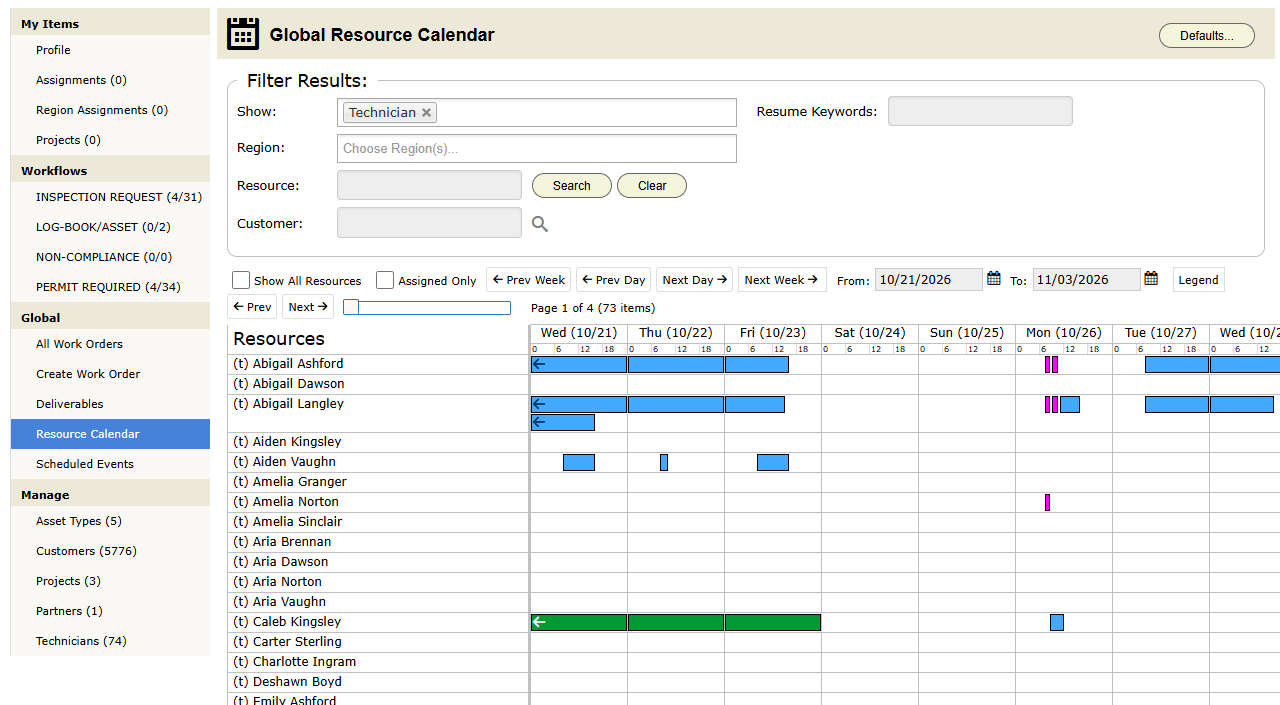The height and width of the screenshot is (705, 1280).
Task: Advance to Next Week
Action: click(782, 280)
